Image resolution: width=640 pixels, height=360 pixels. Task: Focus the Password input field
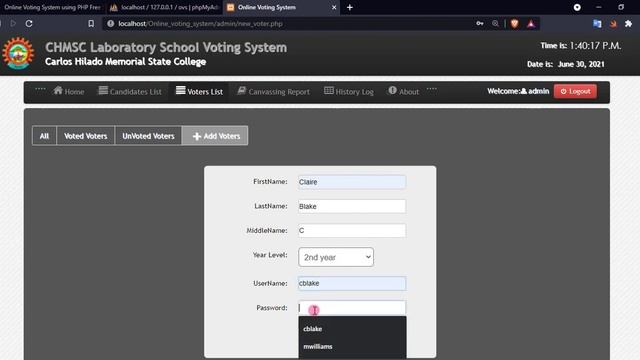pyautogui.click(x=352, y=308)
